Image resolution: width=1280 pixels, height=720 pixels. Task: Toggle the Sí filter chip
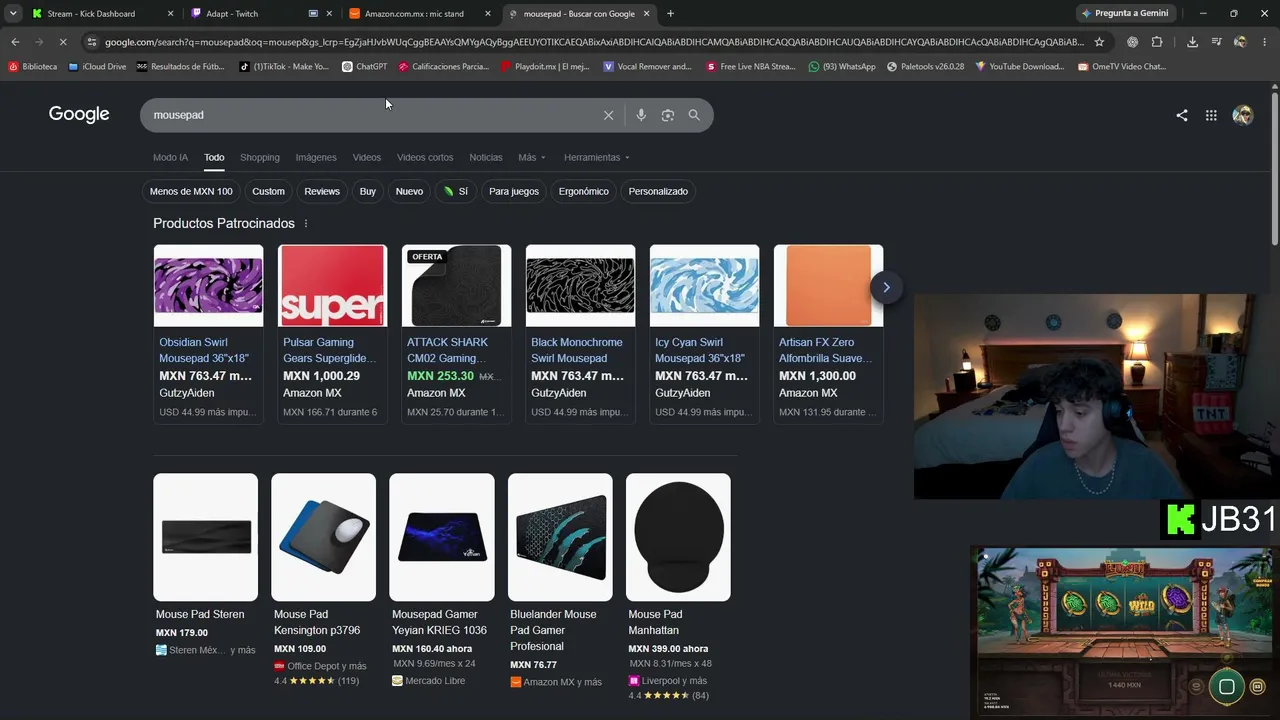tap(456, 191)
